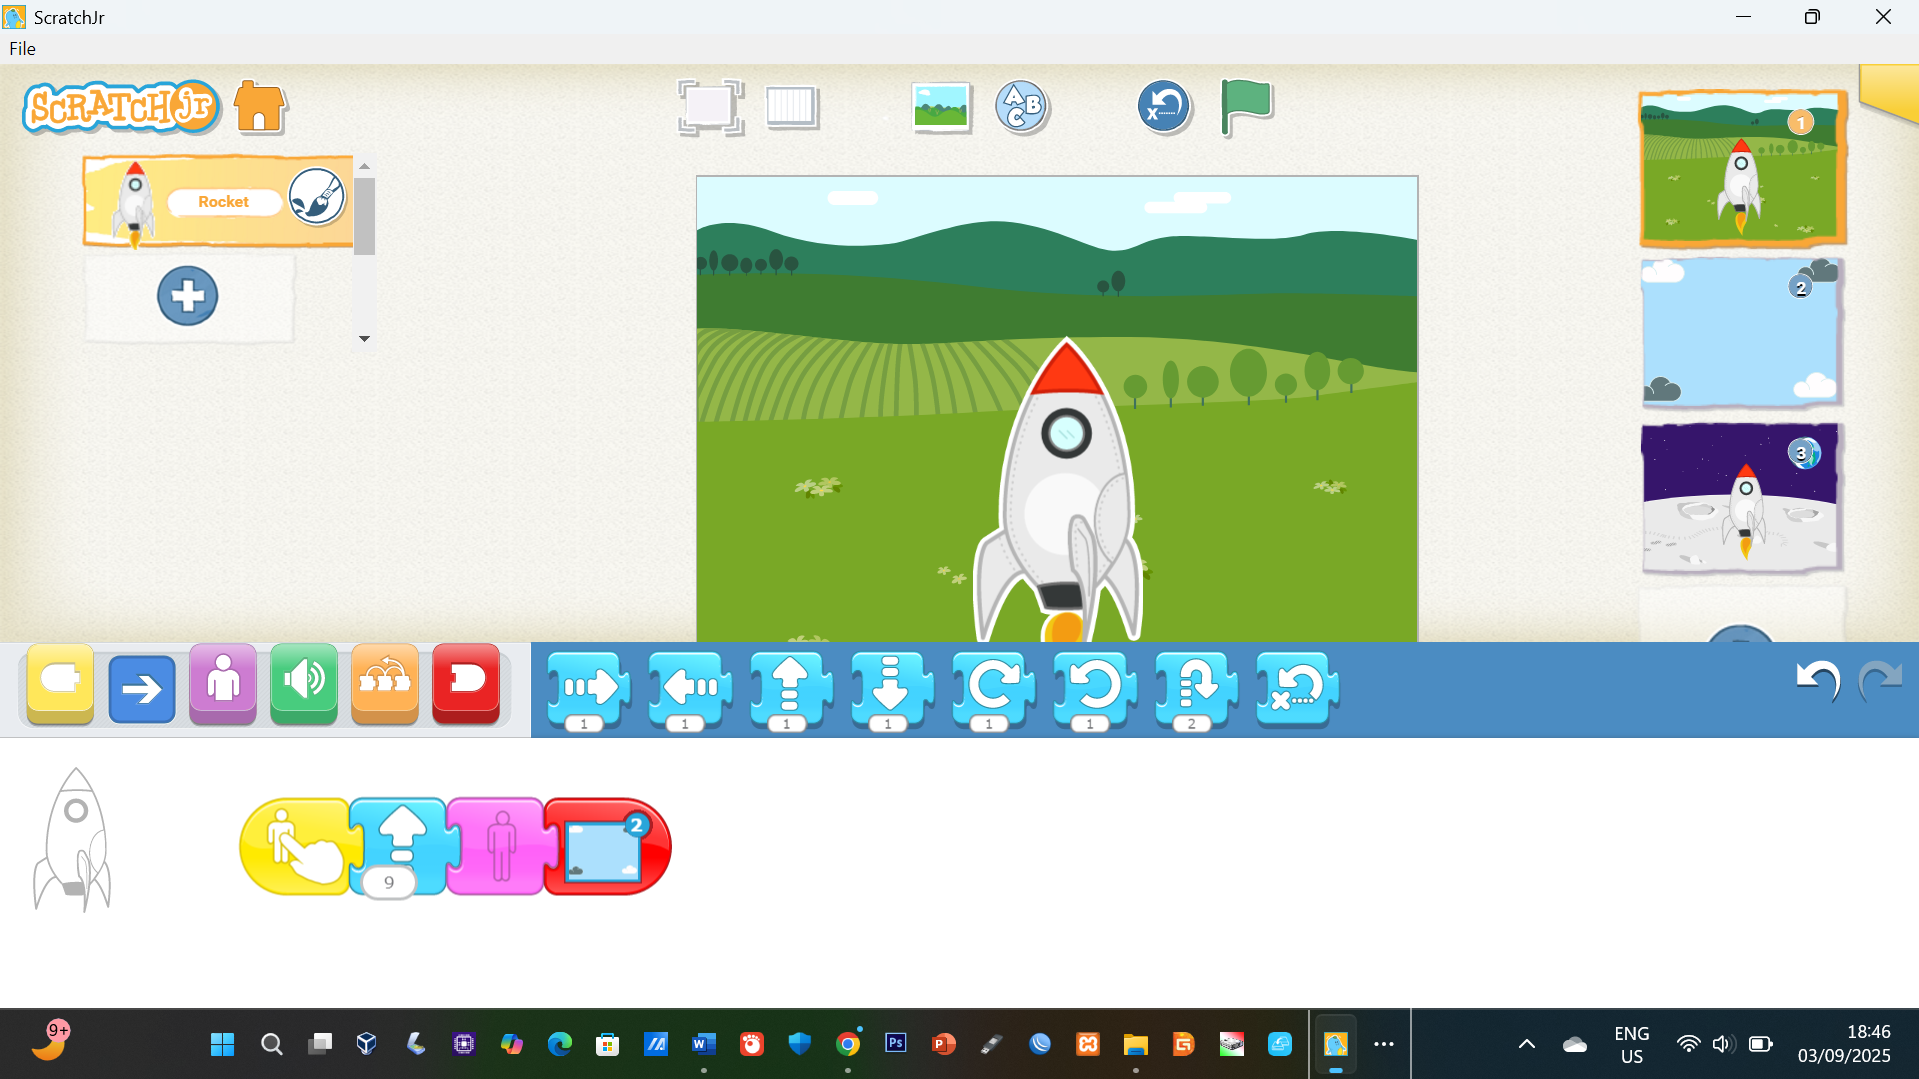Choose orange control blocks category
This screenshot has width=1919, height=1079.
point(385,685)
